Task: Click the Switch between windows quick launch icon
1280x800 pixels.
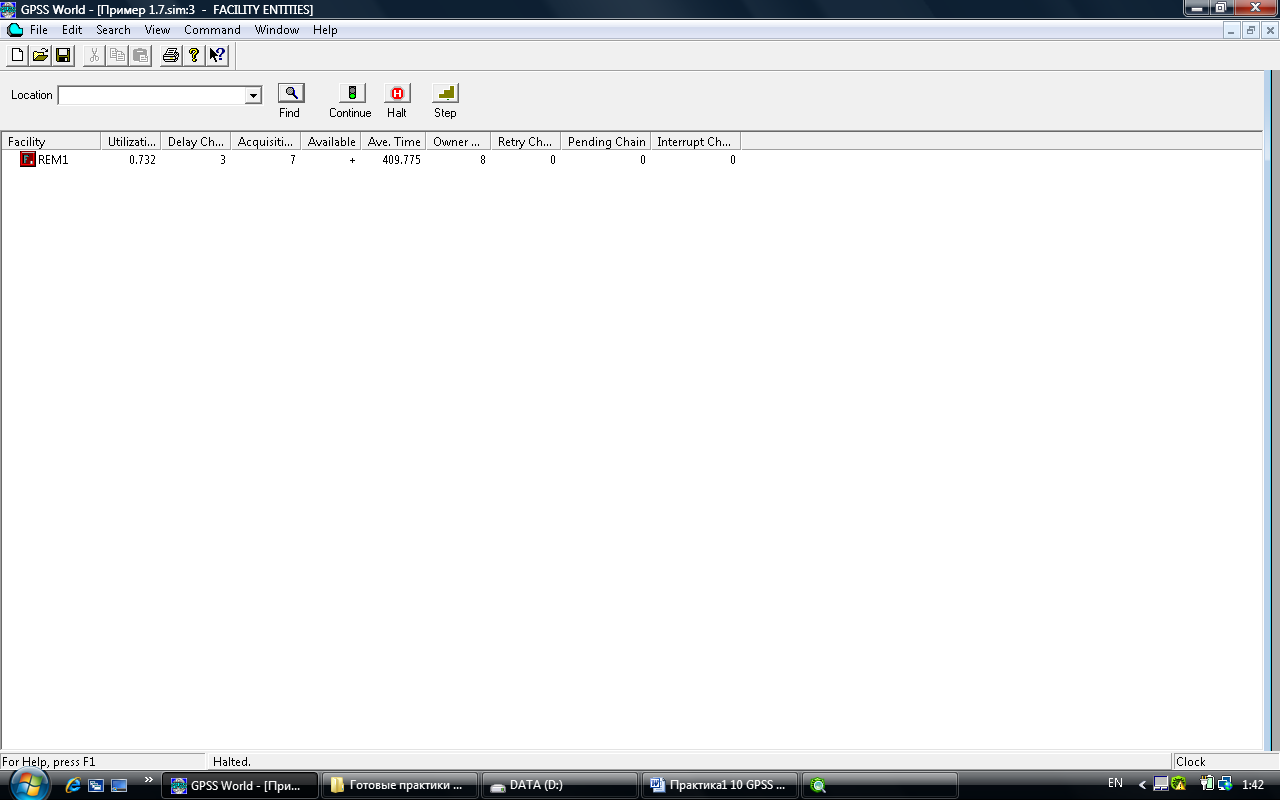Action: 96,785
